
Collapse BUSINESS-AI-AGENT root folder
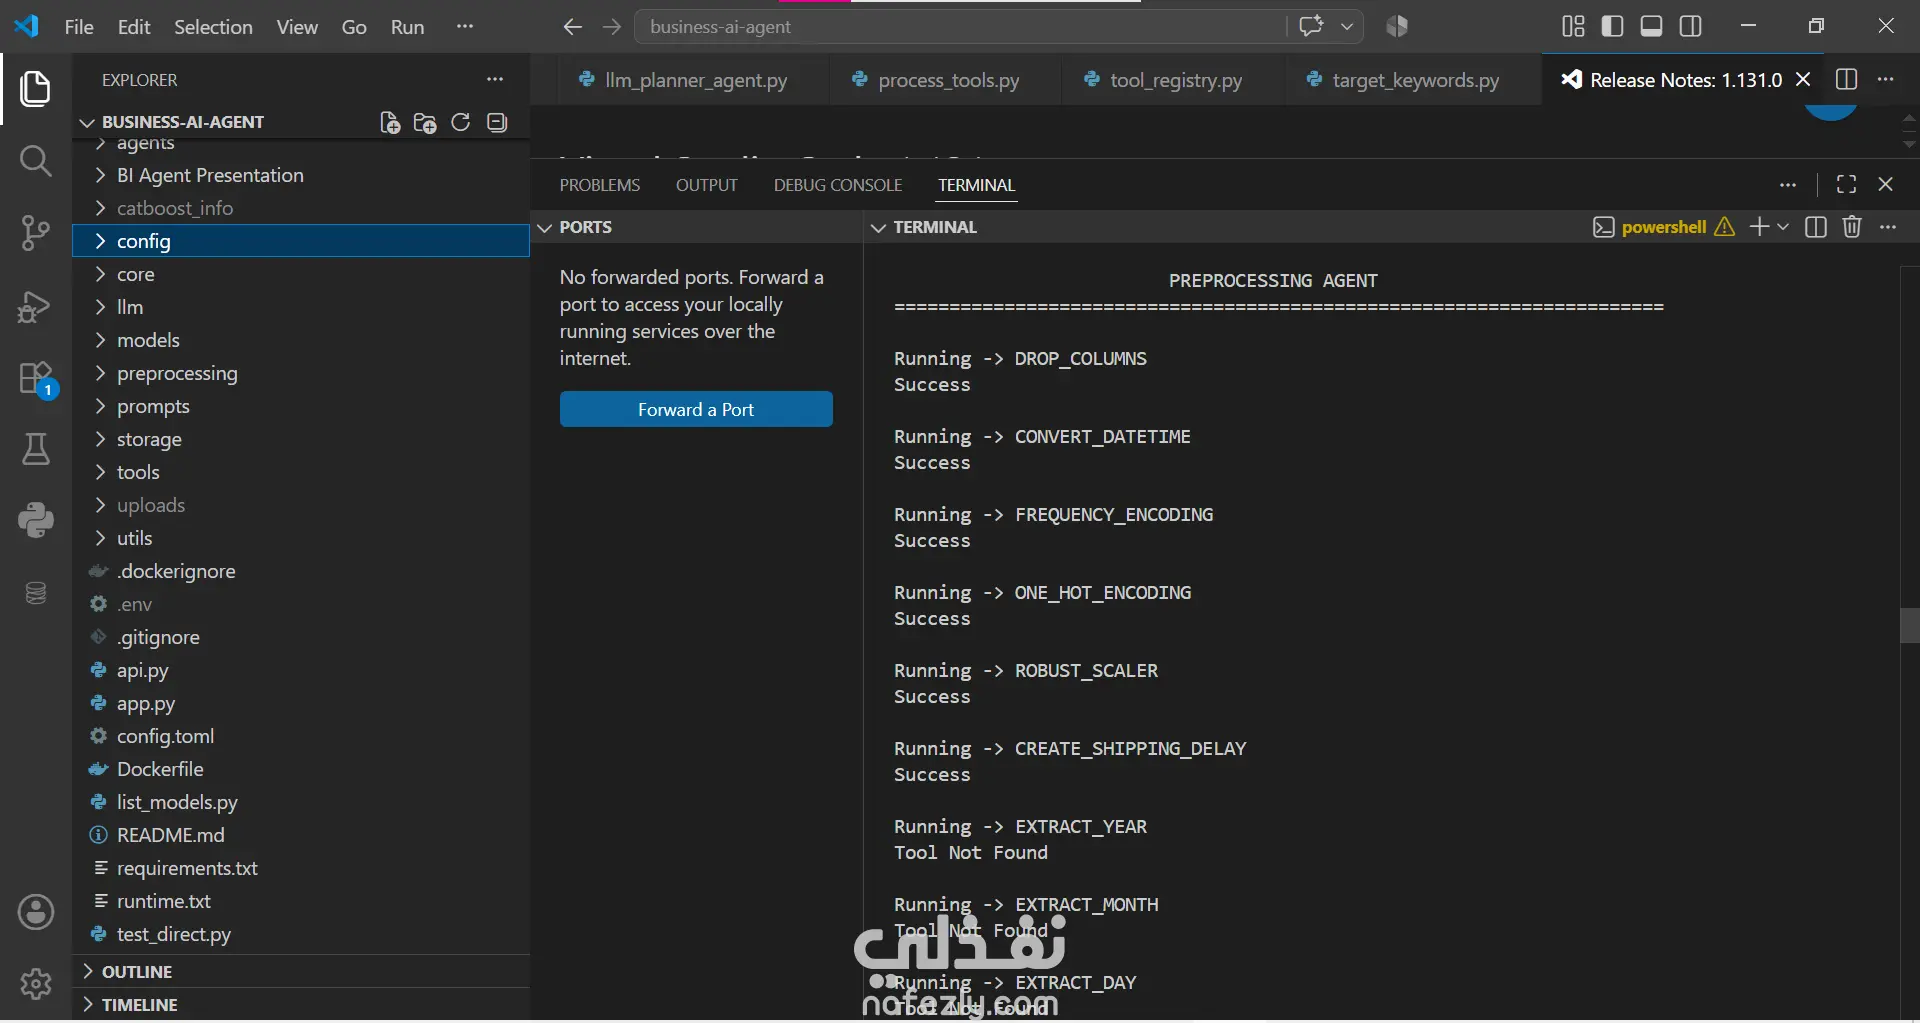point(183,122)
